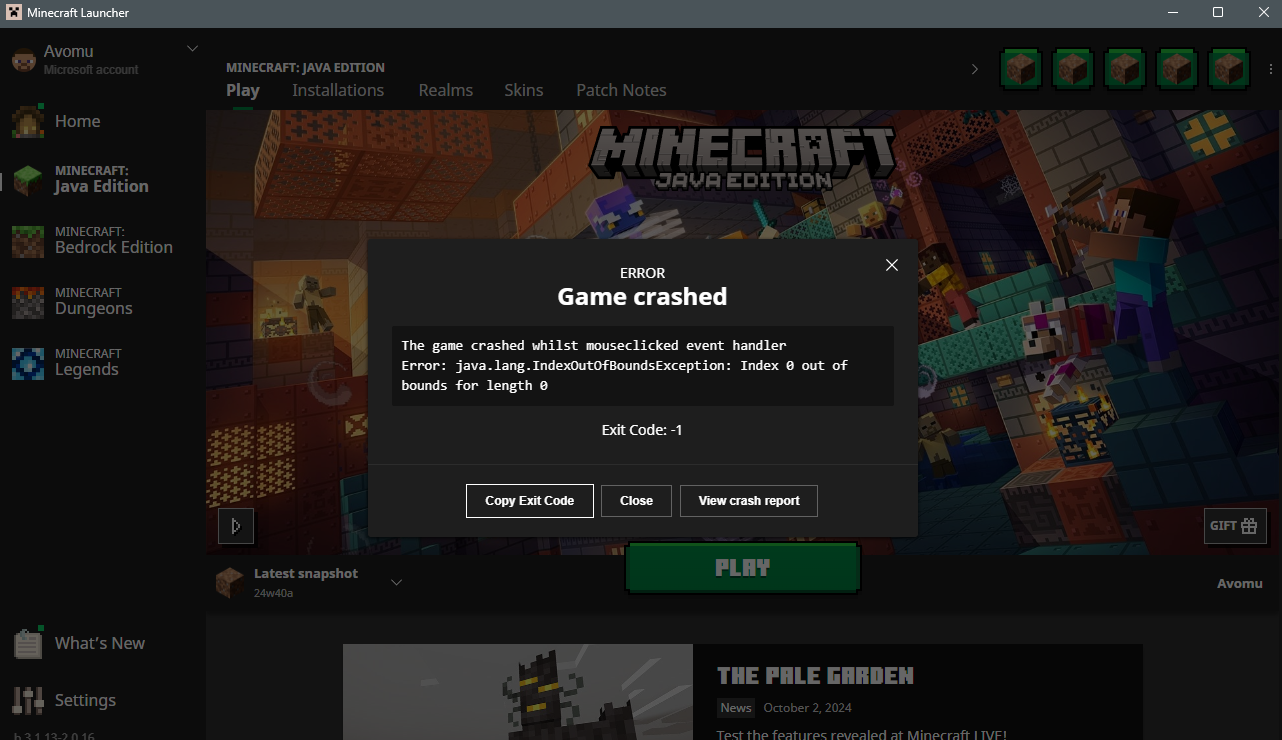This screenshot has height=740, width=1282.
Task: Go to the Realms tab
Action: point(446,90)
